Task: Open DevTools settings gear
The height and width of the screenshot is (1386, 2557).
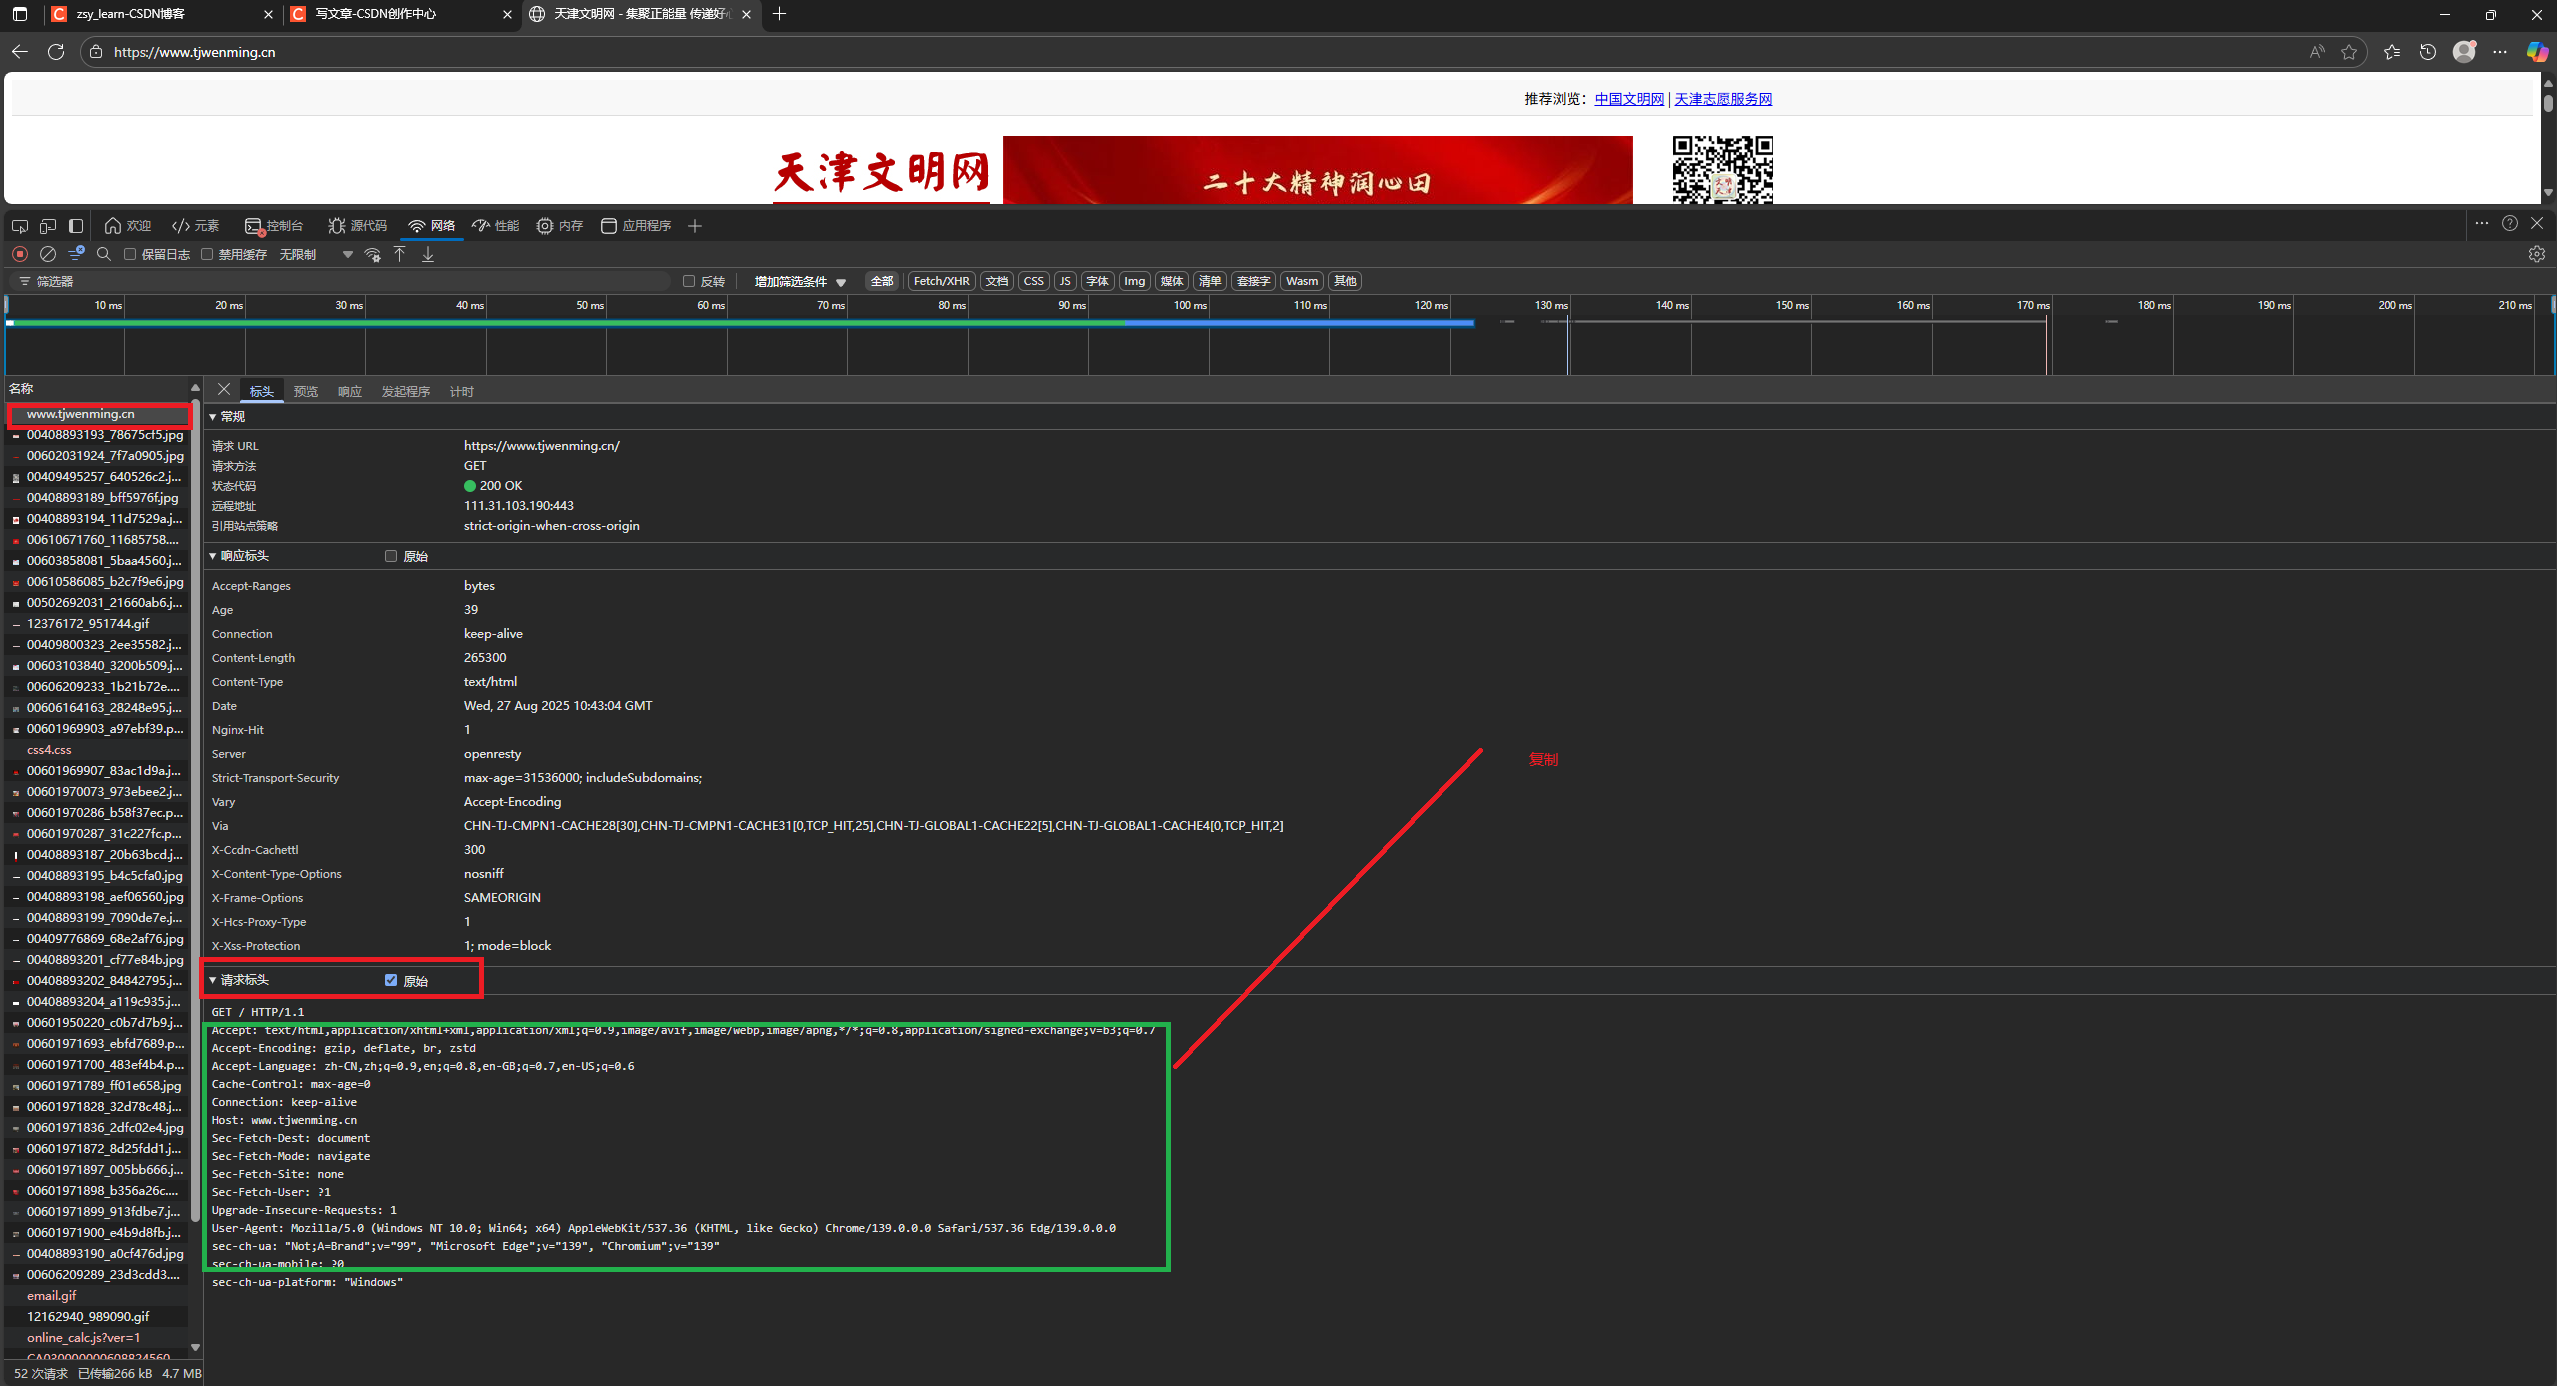Action: (2537, 253)
